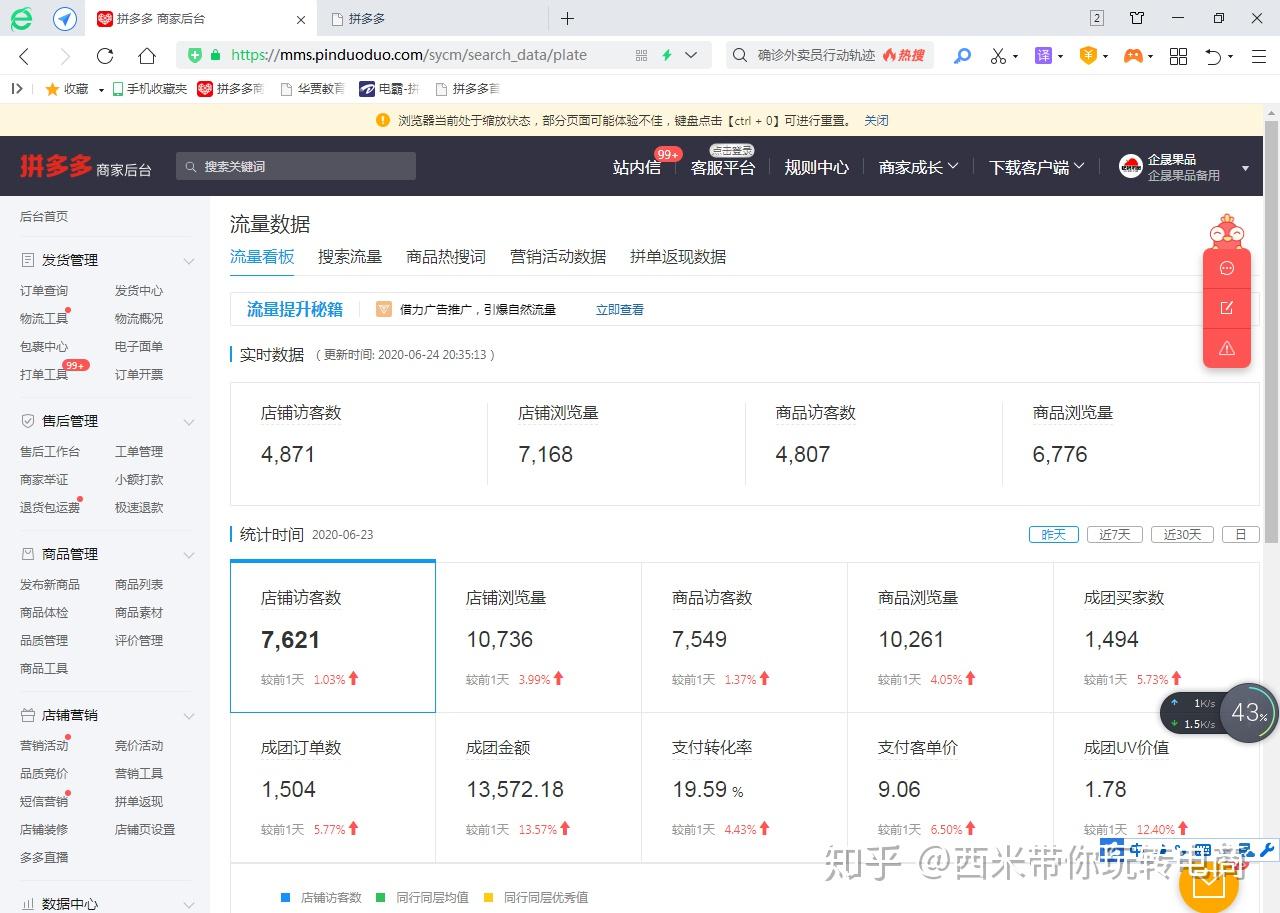Click the floating edit feedback icon

(1227, 308)
